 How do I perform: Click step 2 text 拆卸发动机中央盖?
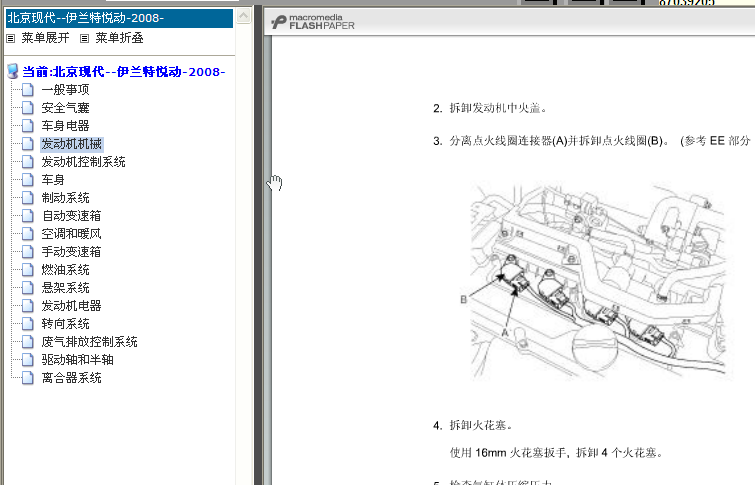[x=498, y=108]
